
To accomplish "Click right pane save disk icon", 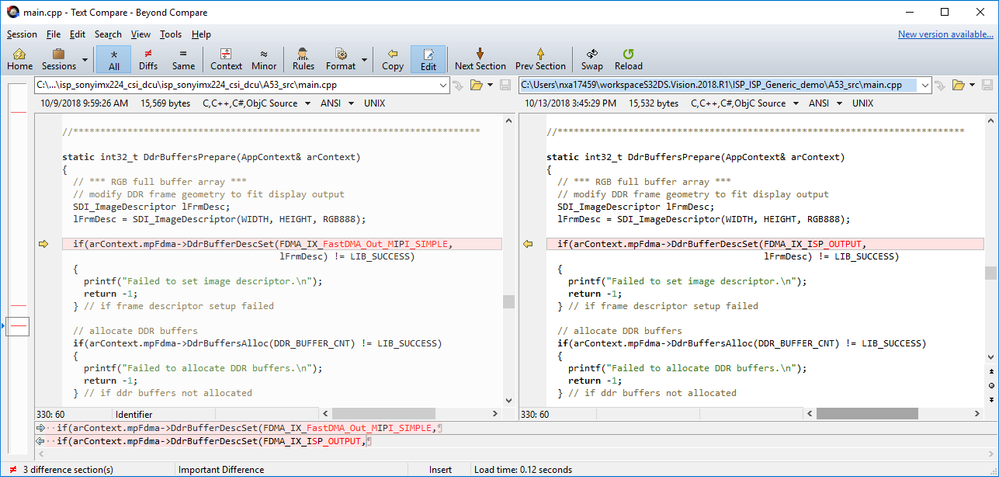I will [987, 85].
